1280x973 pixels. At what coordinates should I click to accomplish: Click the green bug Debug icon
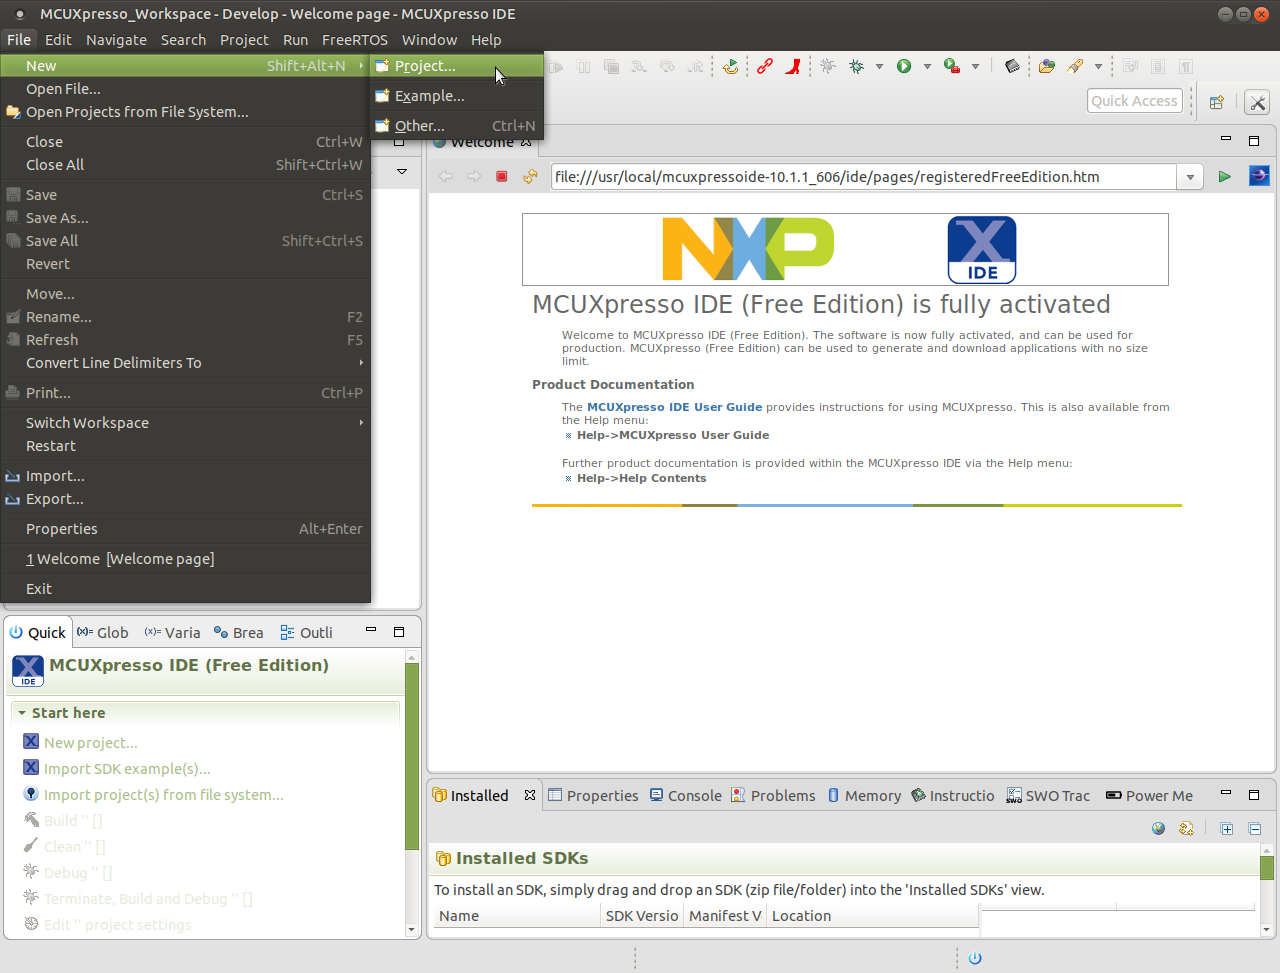pos(857,66)
